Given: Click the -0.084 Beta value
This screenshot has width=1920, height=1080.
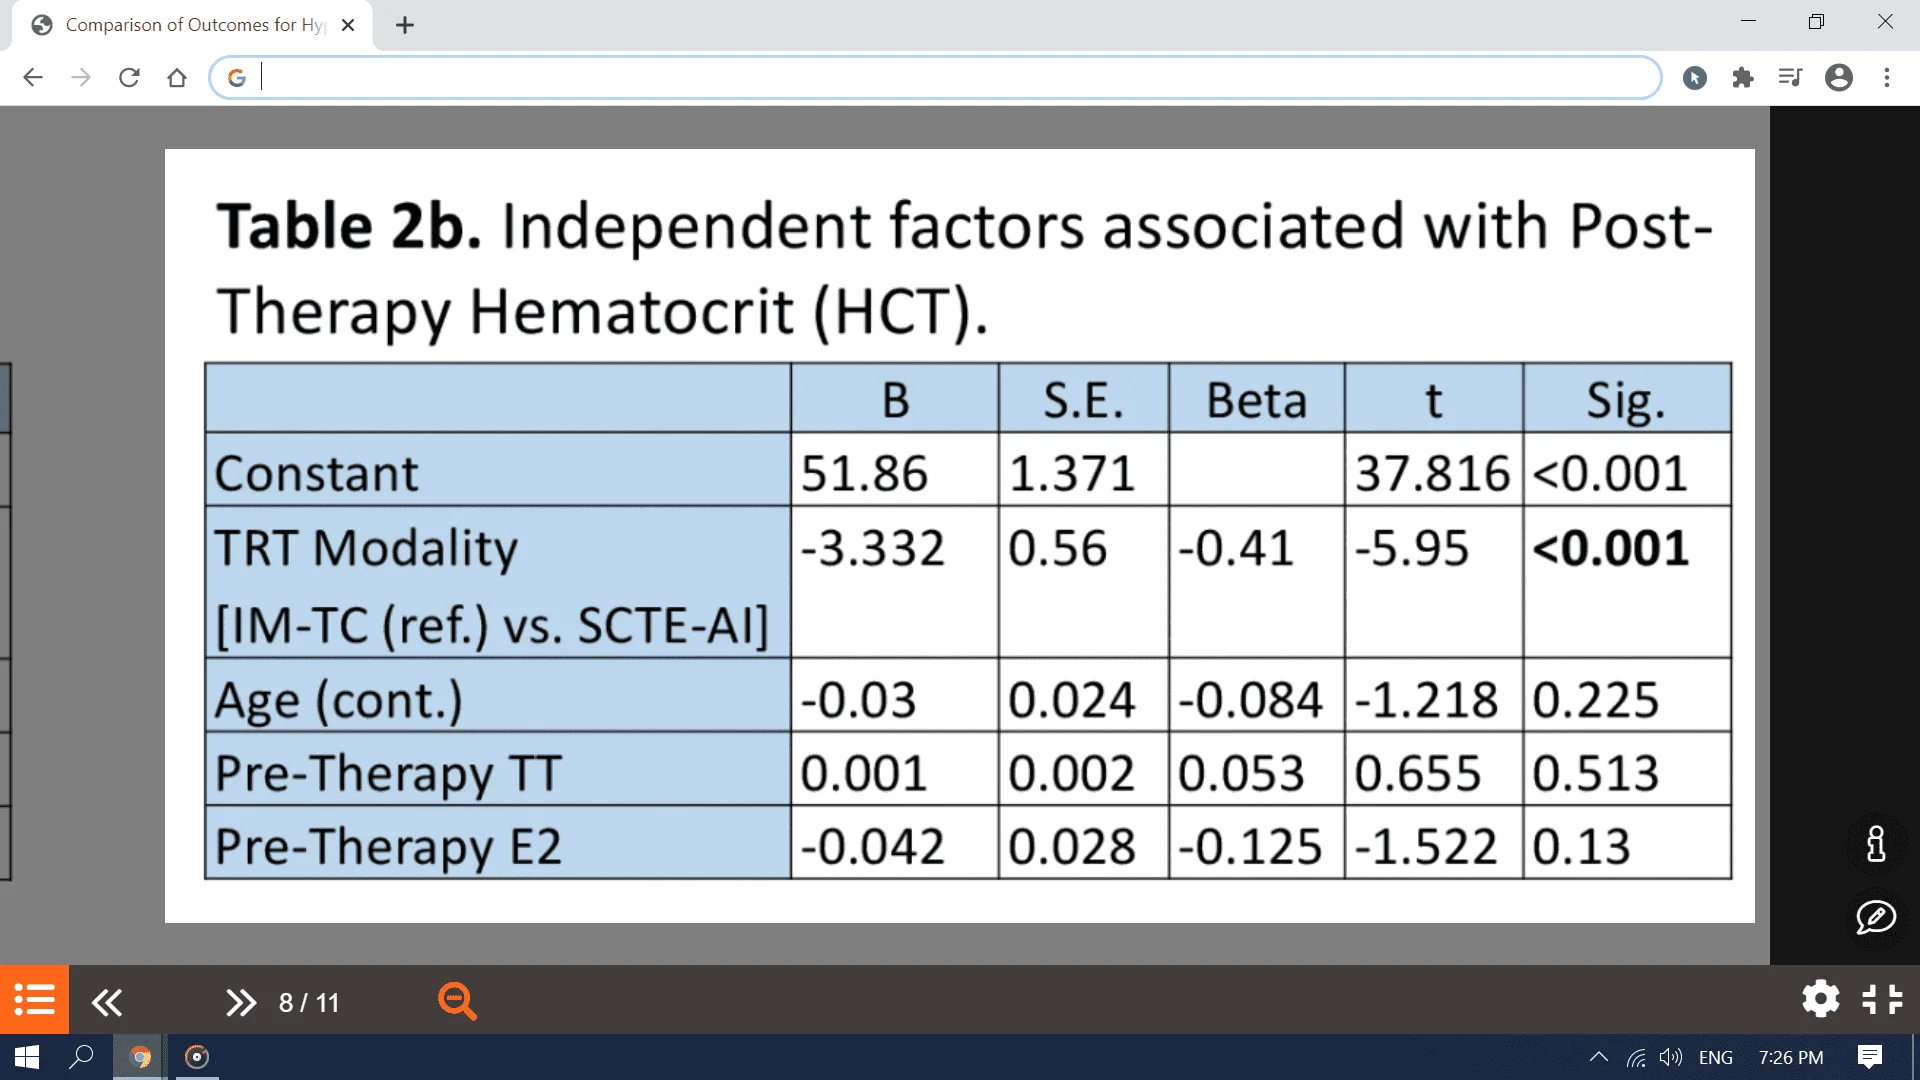Looking at the screenshot, I should coord(1250,699).
